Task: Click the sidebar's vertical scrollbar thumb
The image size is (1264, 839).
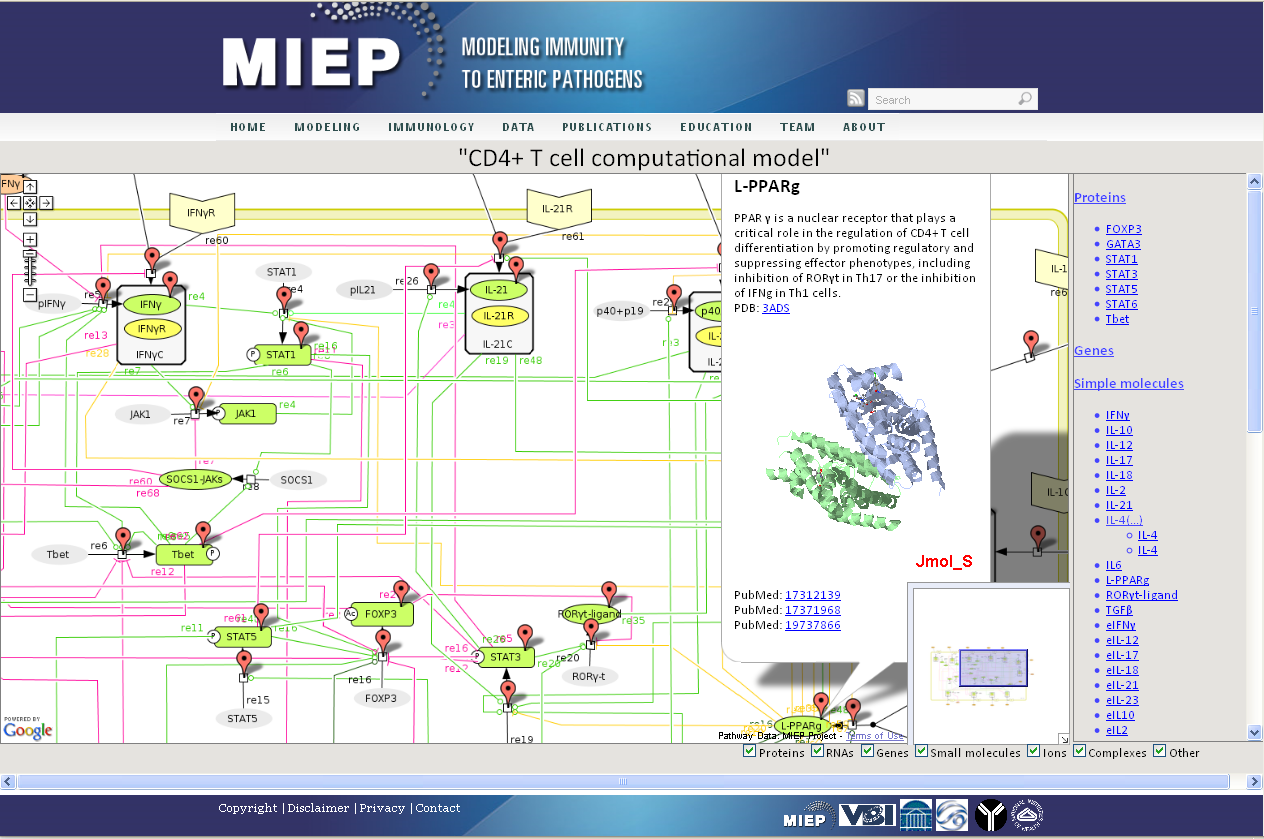Action: 1255,310
